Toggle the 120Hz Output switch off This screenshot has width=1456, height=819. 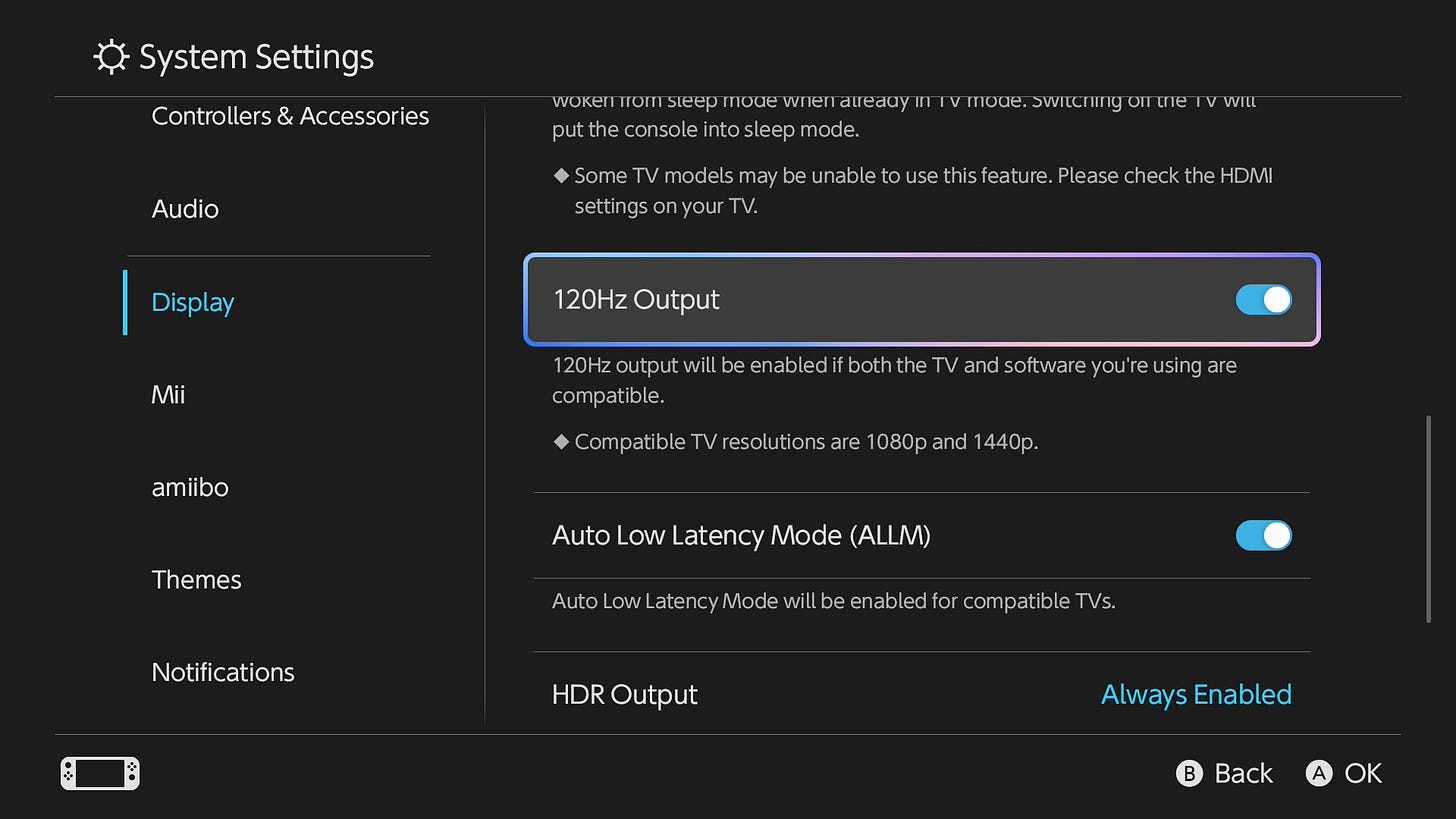point(1263,299)
